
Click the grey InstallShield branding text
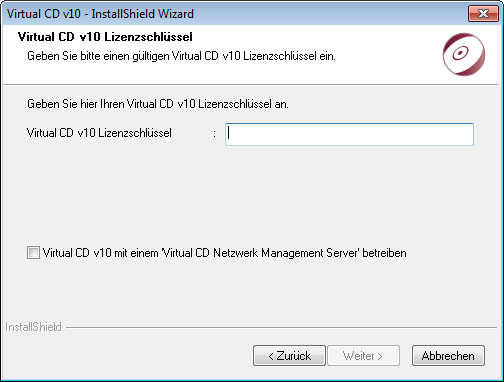point(33,327)
